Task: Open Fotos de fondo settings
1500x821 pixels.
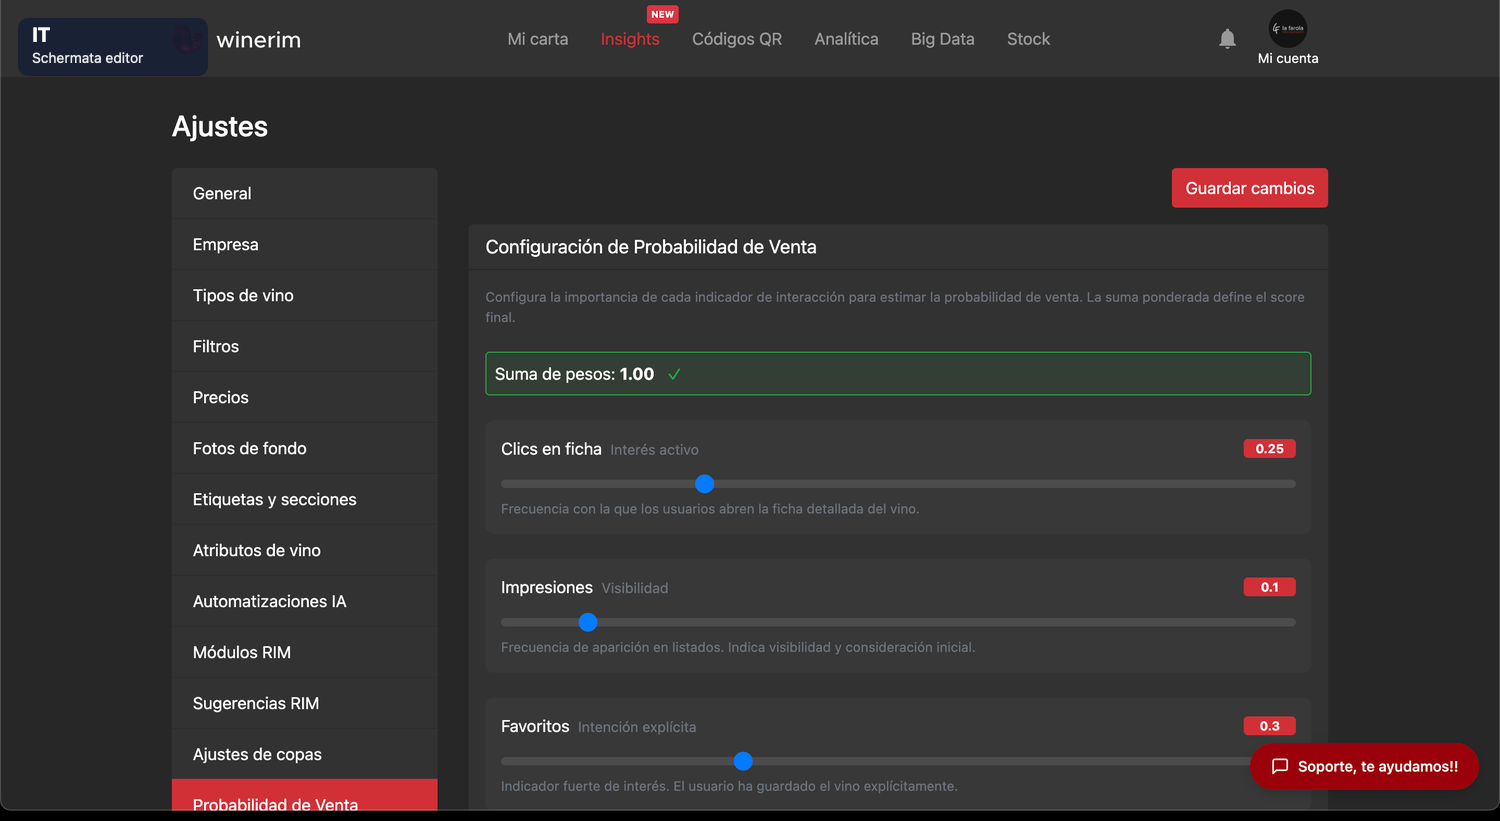Action: 304,448
